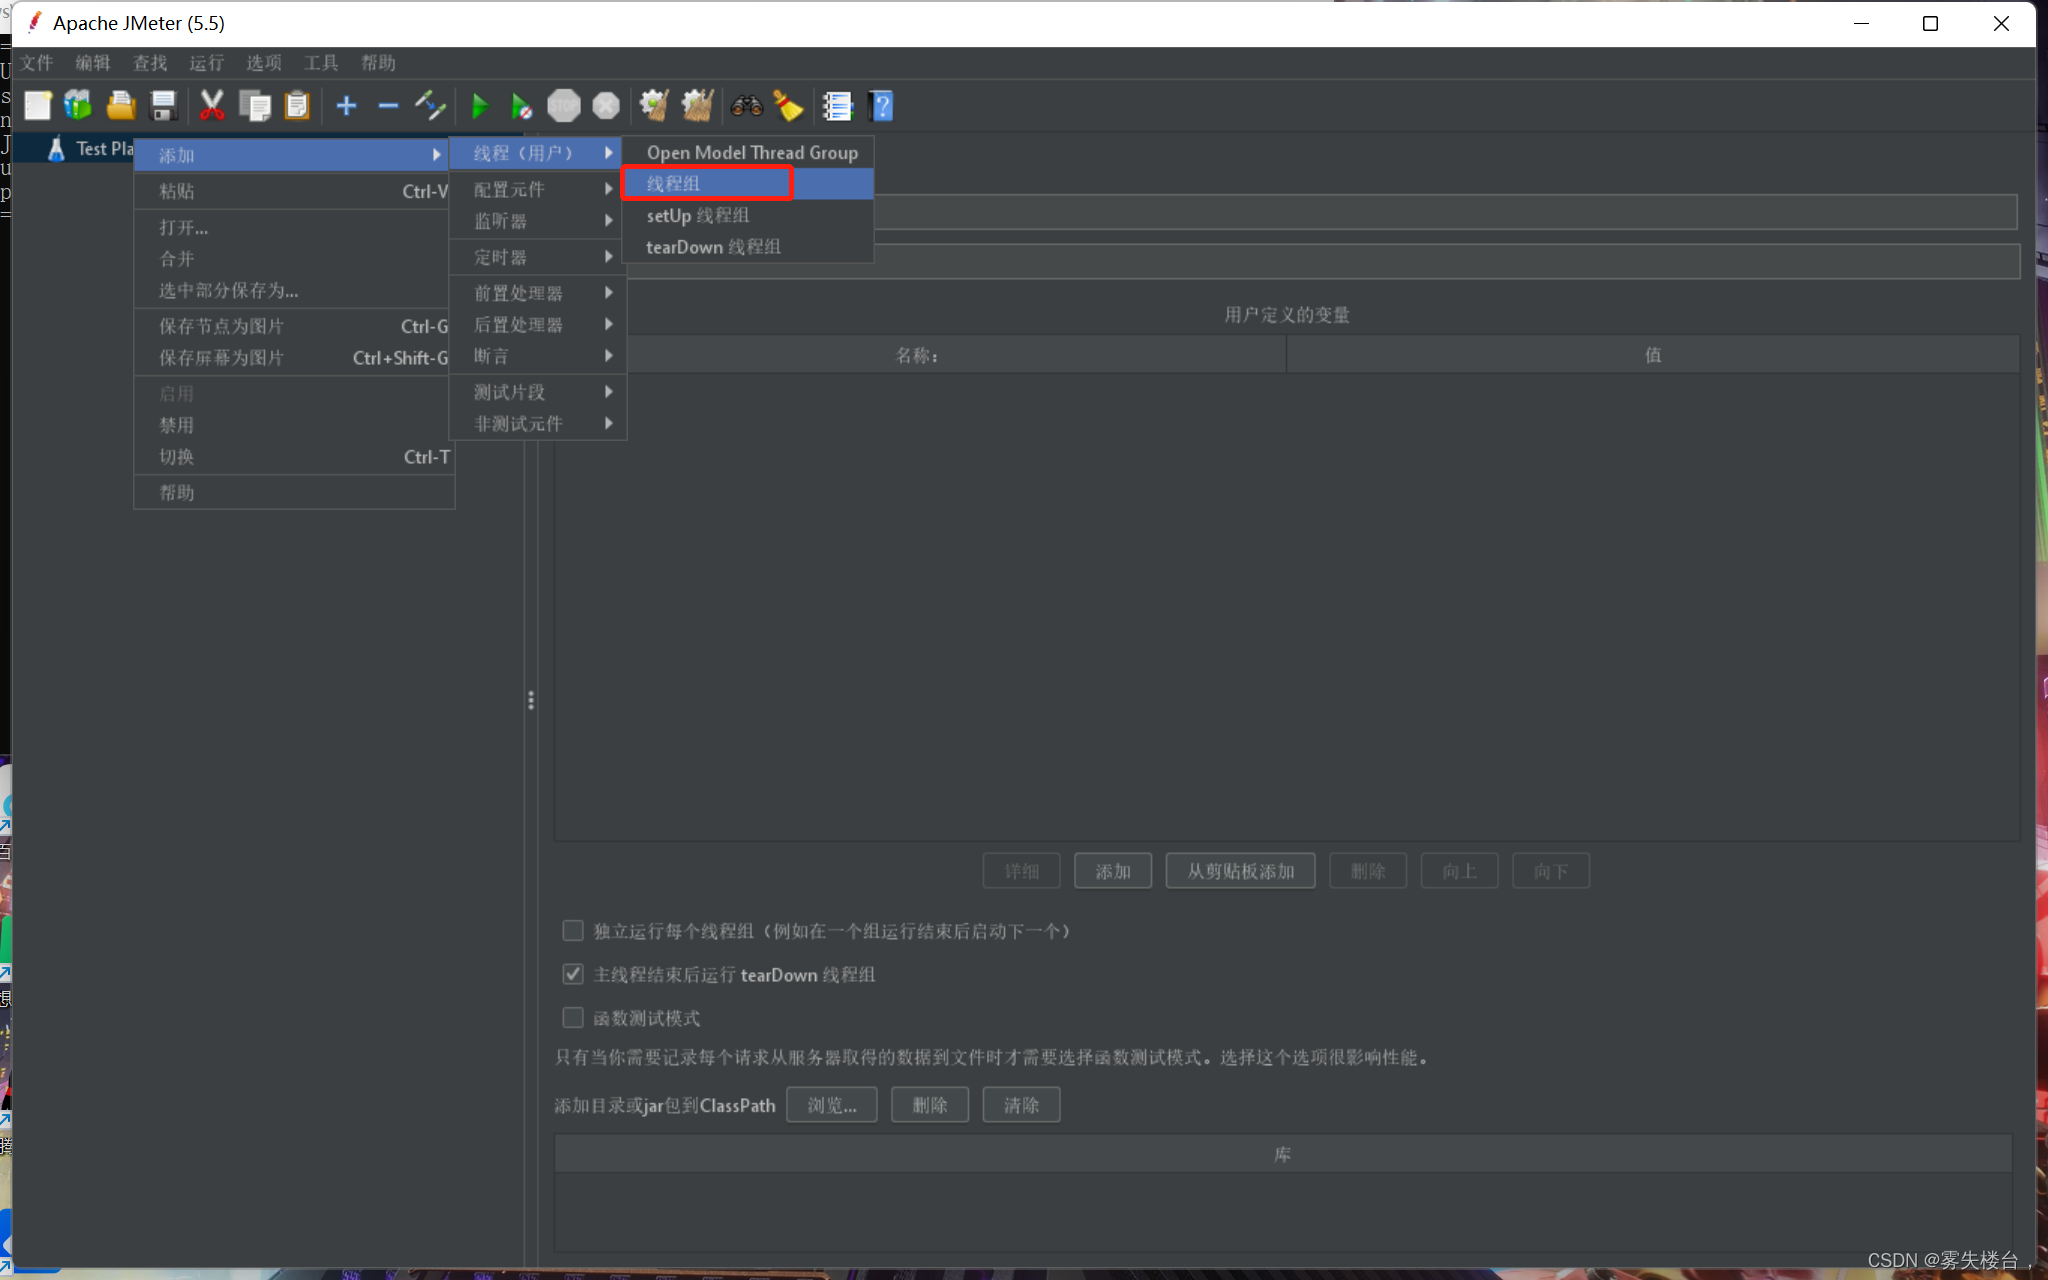Choose setUp 线程组 entry
2048x1280 pixels.
pyautogui.click(x=748, y=216)
